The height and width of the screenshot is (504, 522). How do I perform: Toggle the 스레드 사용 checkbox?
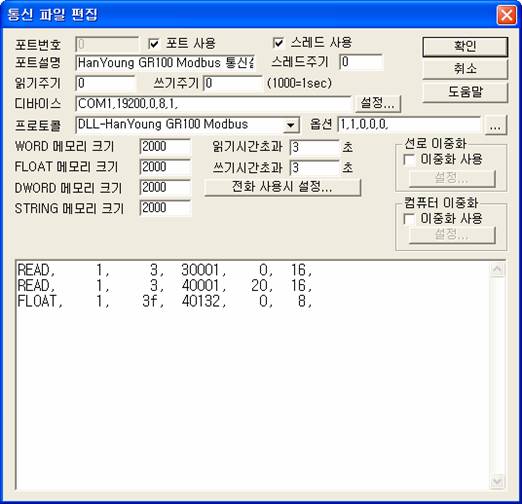tap(278, 42)
